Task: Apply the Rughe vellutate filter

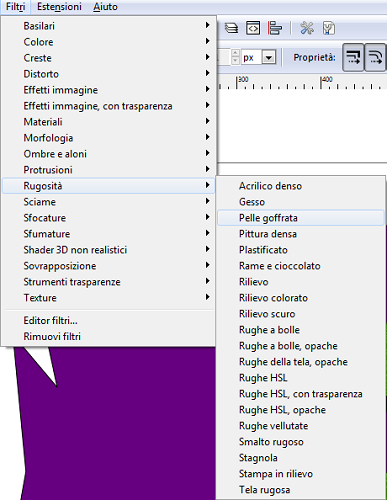Action: pyautogui.click(x=301, y=426)
